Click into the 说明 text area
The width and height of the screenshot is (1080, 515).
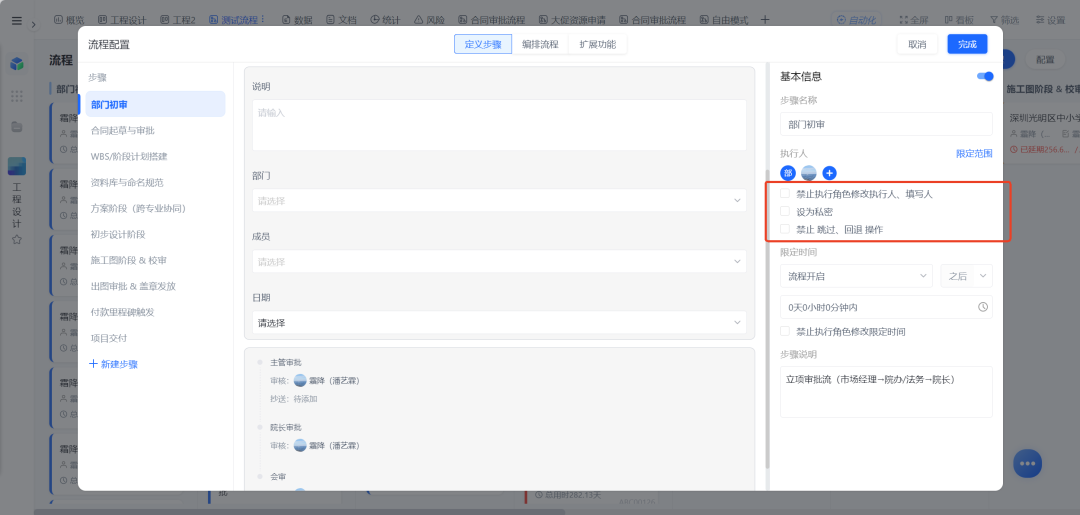tap(499, 125)
